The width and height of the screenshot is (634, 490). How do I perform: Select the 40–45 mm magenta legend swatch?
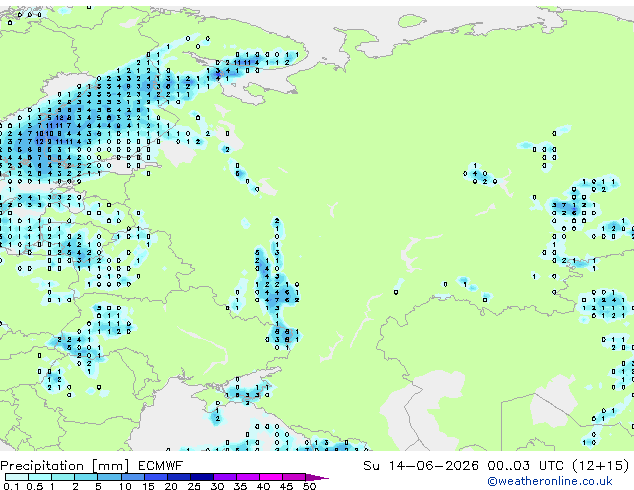coord(271,477)
